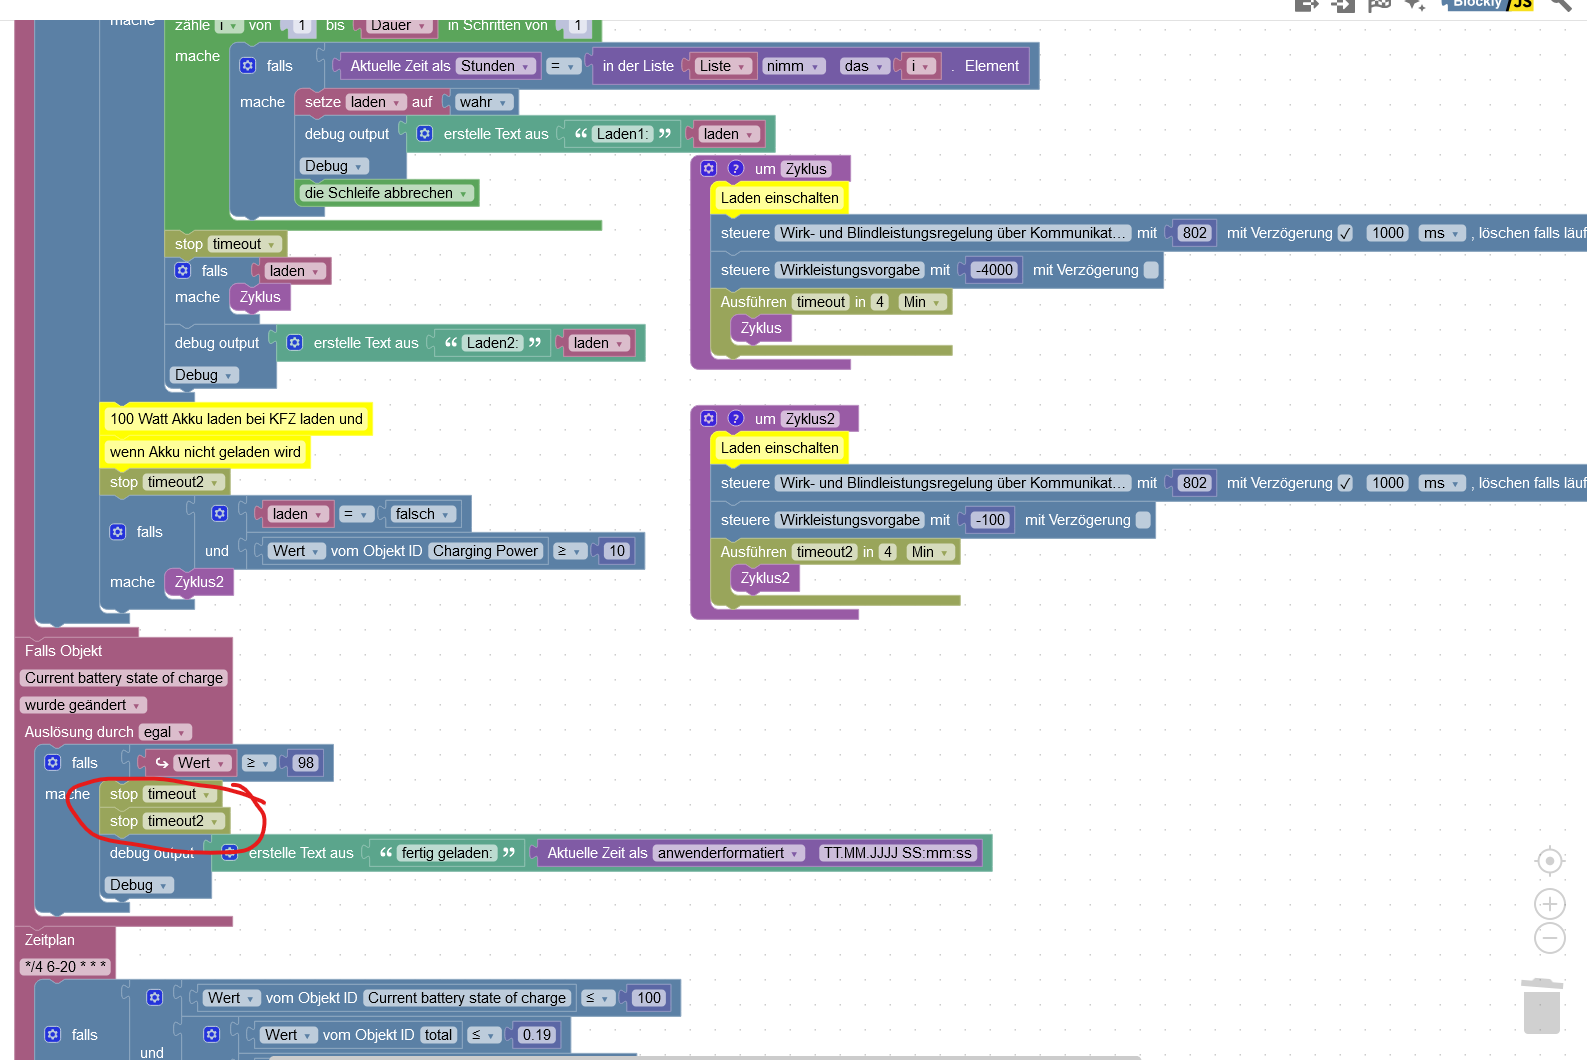Open the 'Liste' variable dropdown
Image resolution: width=1587 pixels, height=1060 pixels.
point(724,66)
